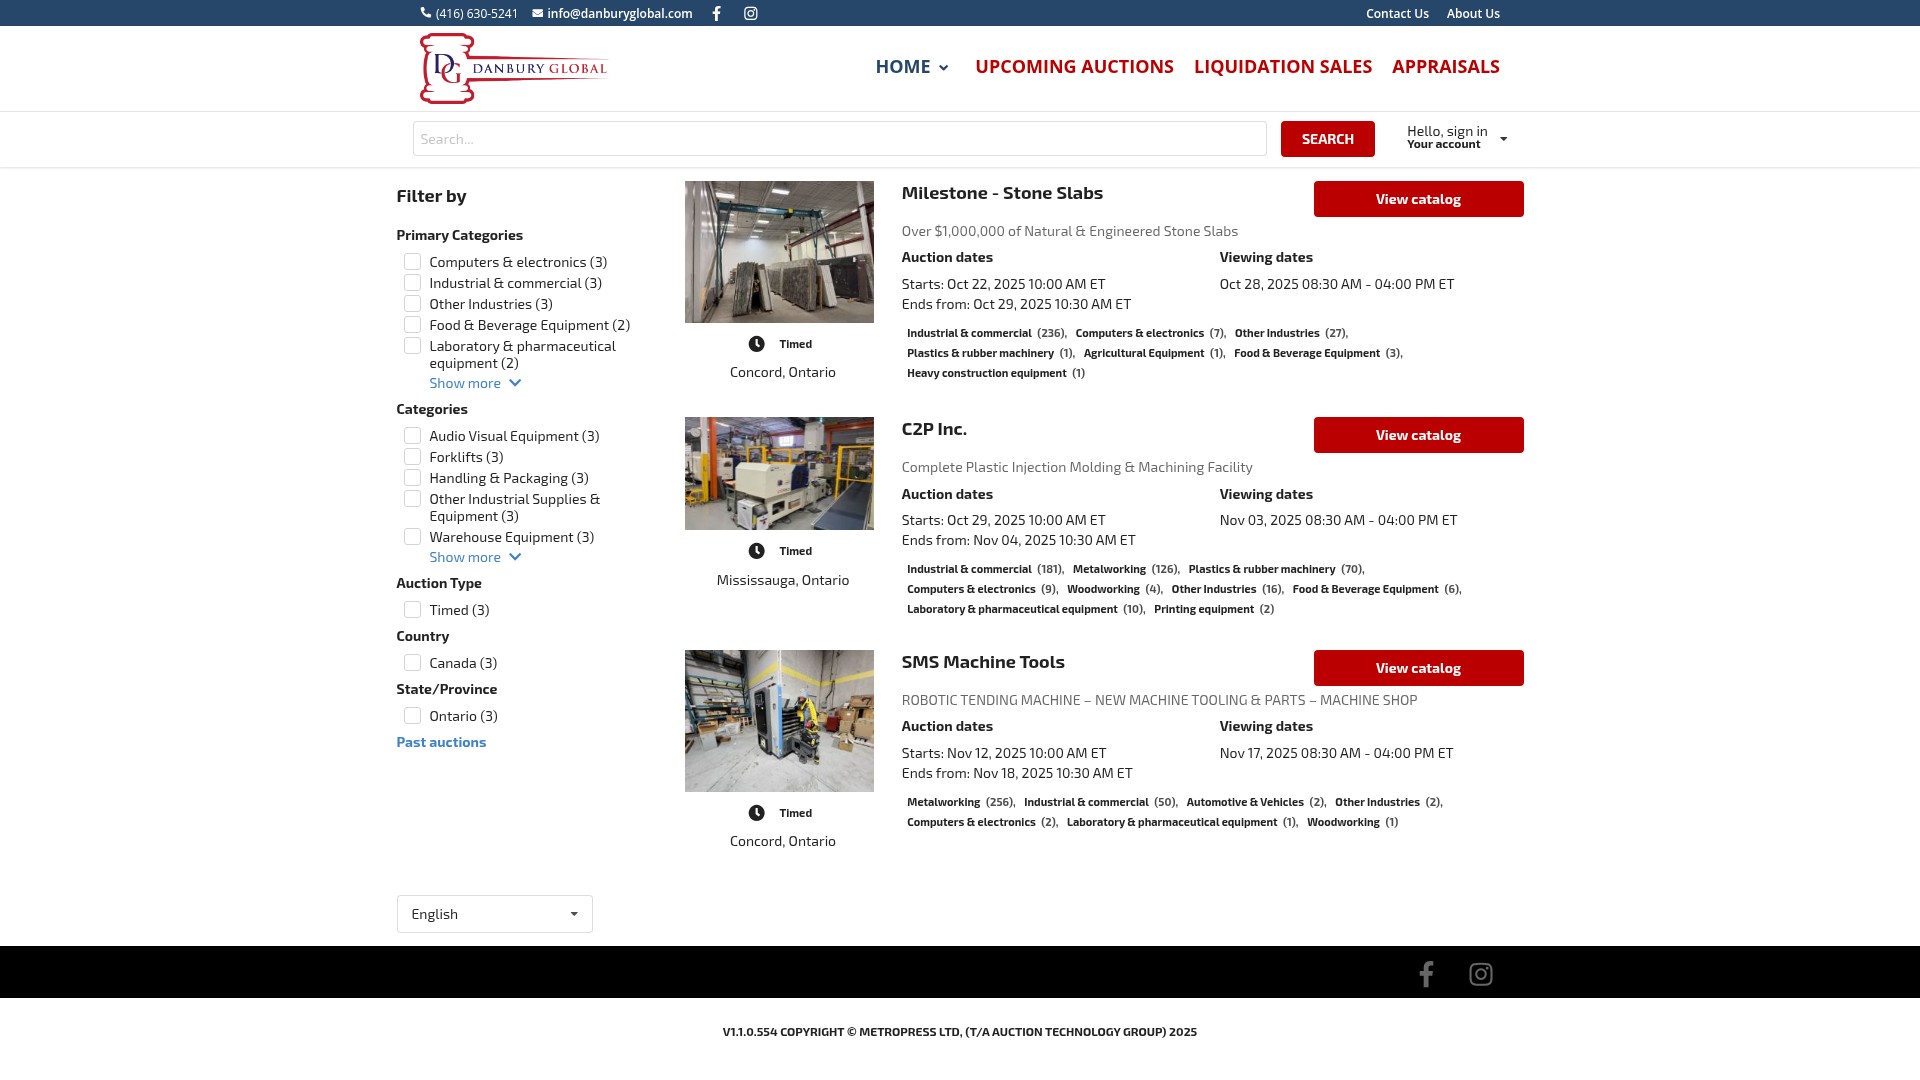This screenshot has width=1920, height=1080.
Task: Open Hello sign in account dropdown
Action: click(x=1457, y=138)
